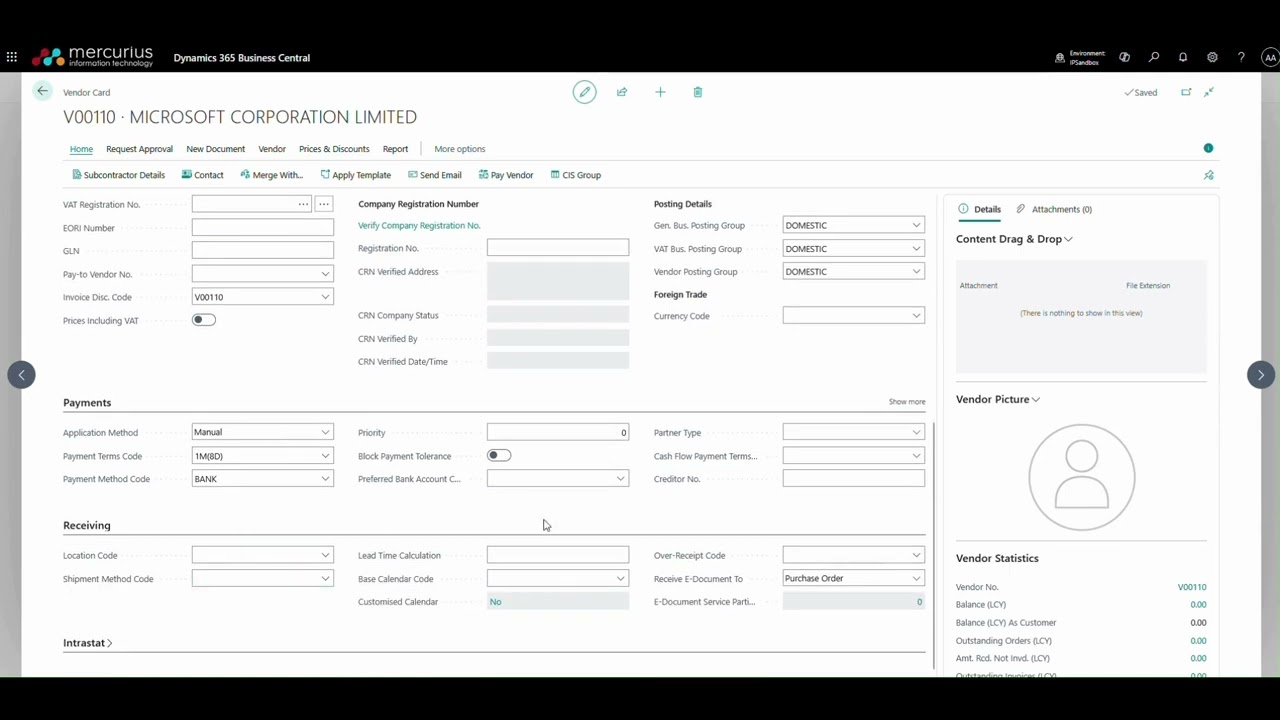
Task: Open help question mark icon
Action: (x=1241, y=58)
